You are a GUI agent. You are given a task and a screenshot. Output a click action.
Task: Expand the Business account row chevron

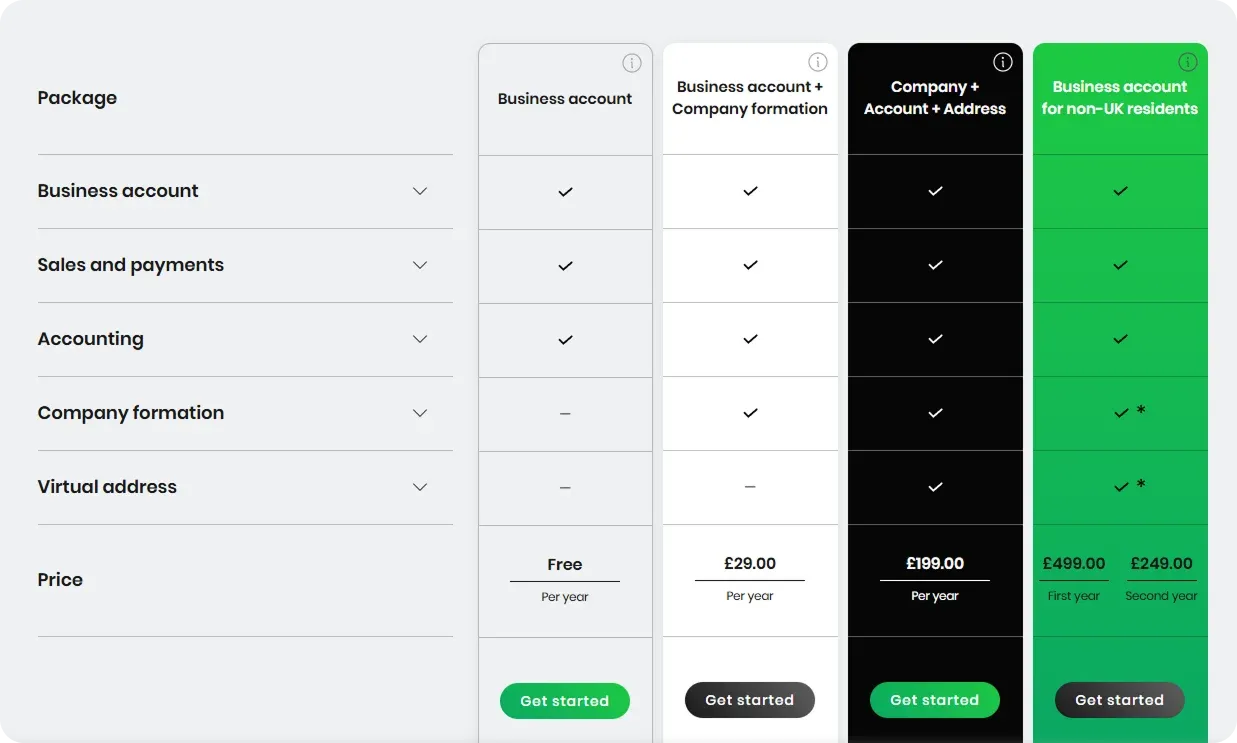point(420,191)
